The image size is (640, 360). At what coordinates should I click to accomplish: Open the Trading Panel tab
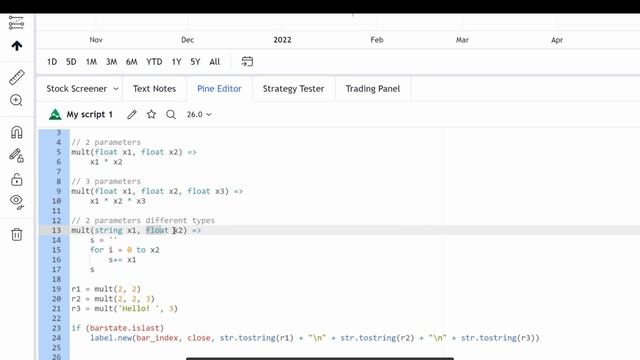tap(373, 89)
